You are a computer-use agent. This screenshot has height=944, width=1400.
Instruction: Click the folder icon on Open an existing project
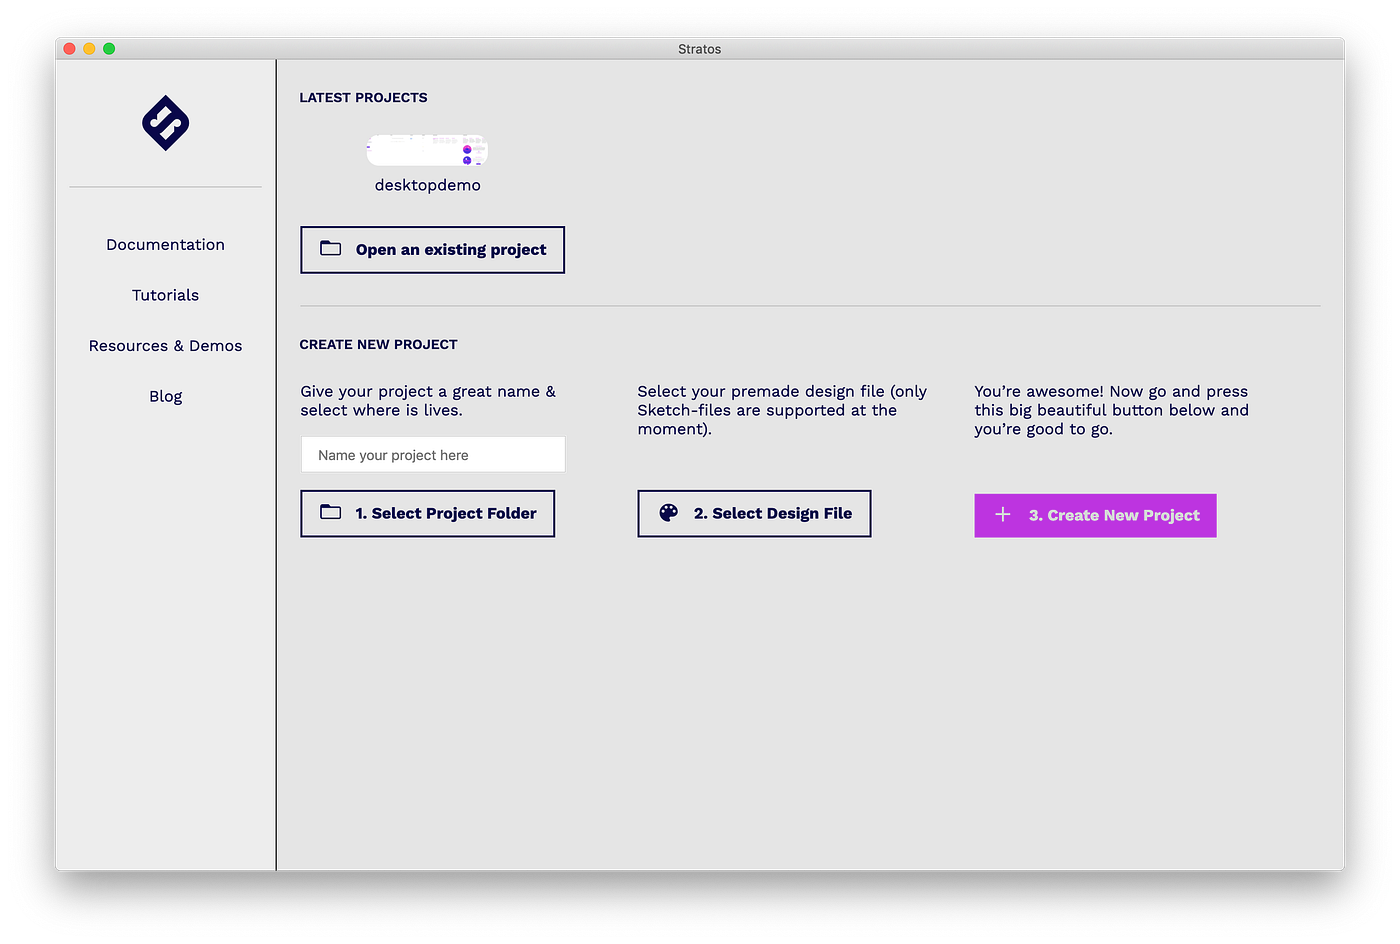(x=330, y=248)
